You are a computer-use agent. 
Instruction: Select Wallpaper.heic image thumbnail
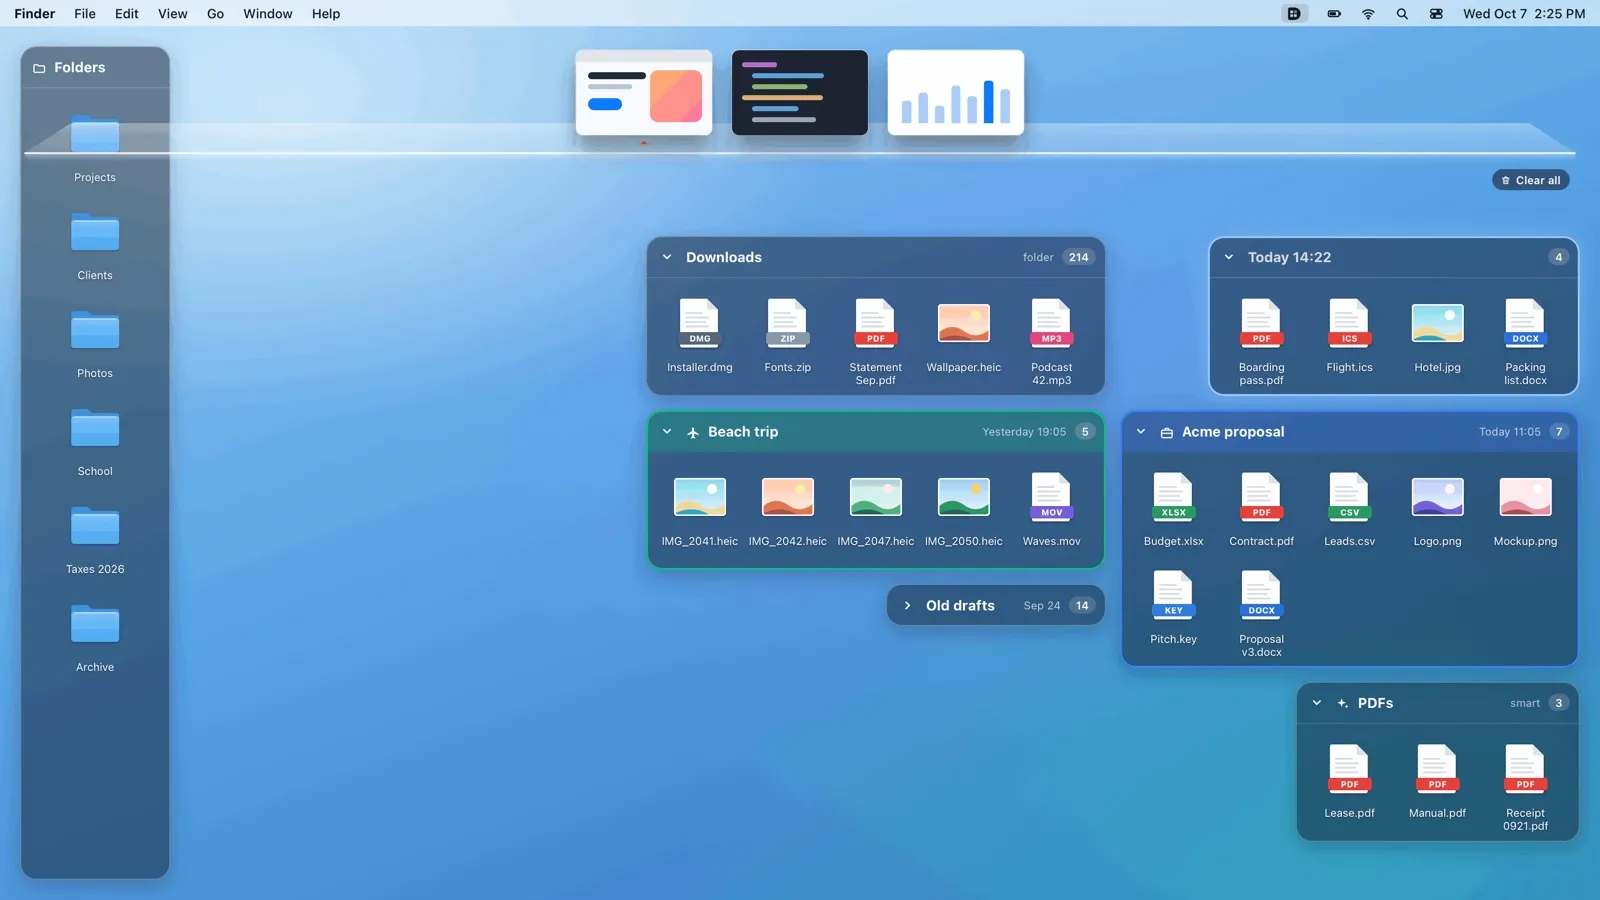pyautogui.click(x=964, y=336)
